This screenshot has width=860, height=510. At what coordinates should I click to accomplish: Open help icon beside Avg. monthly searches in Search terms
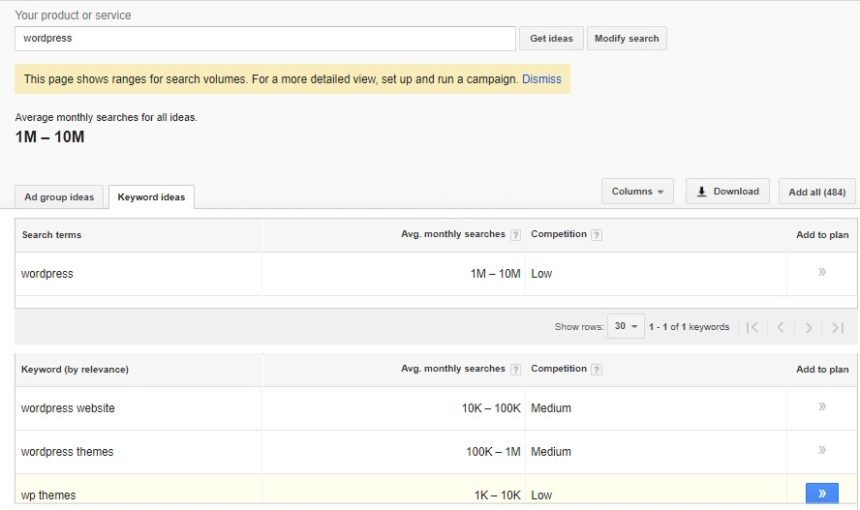(x=515, y=235)
